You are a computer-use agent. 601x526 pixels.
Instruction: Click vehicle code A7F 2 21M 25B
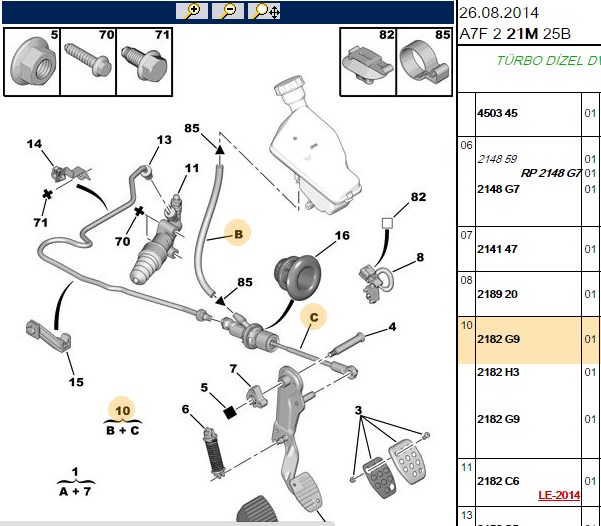pos(515,34)
